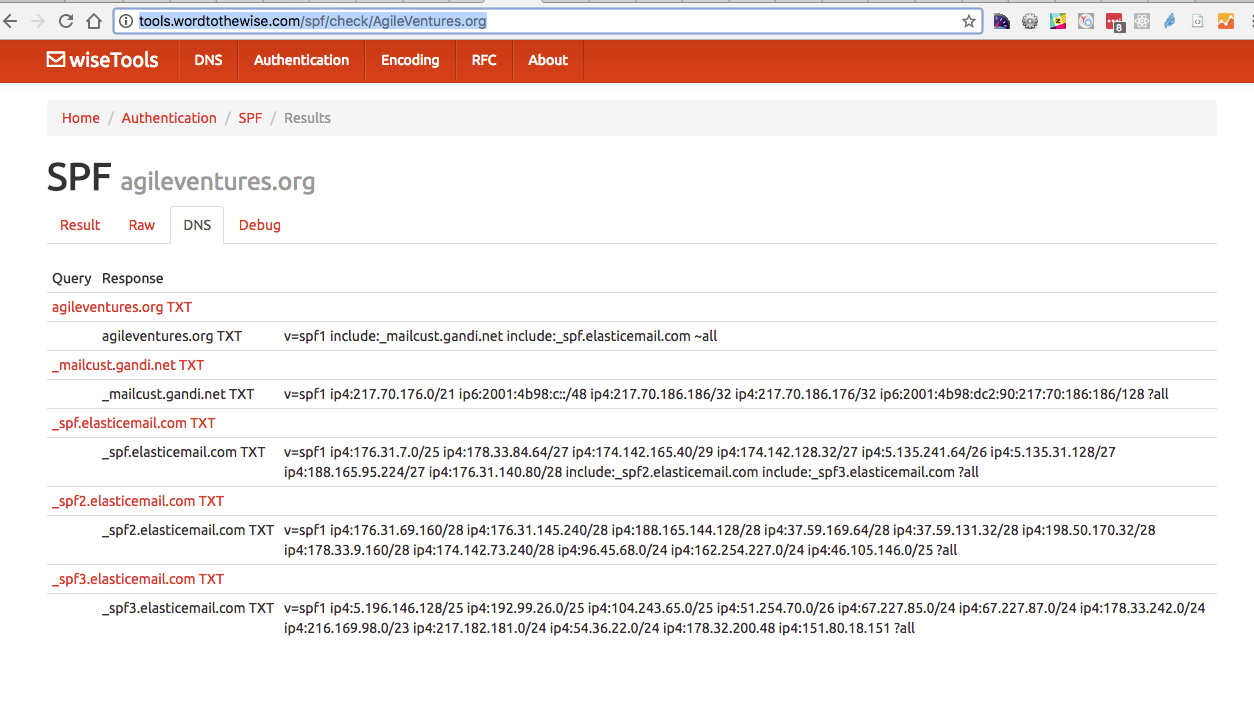
Task: Open the blue feather extension
Action: (x=1170, y=21)
